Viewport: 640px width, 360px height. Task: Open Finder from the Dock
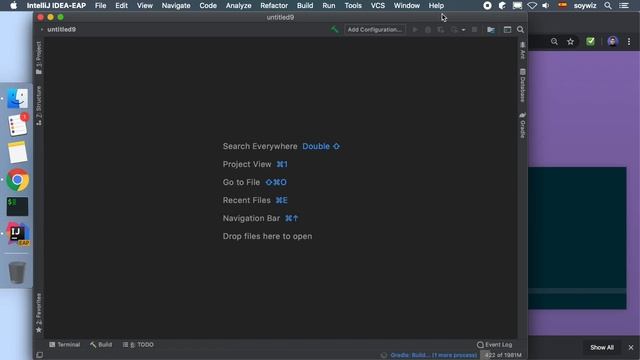pyautogui.click(x=18, y=98)
